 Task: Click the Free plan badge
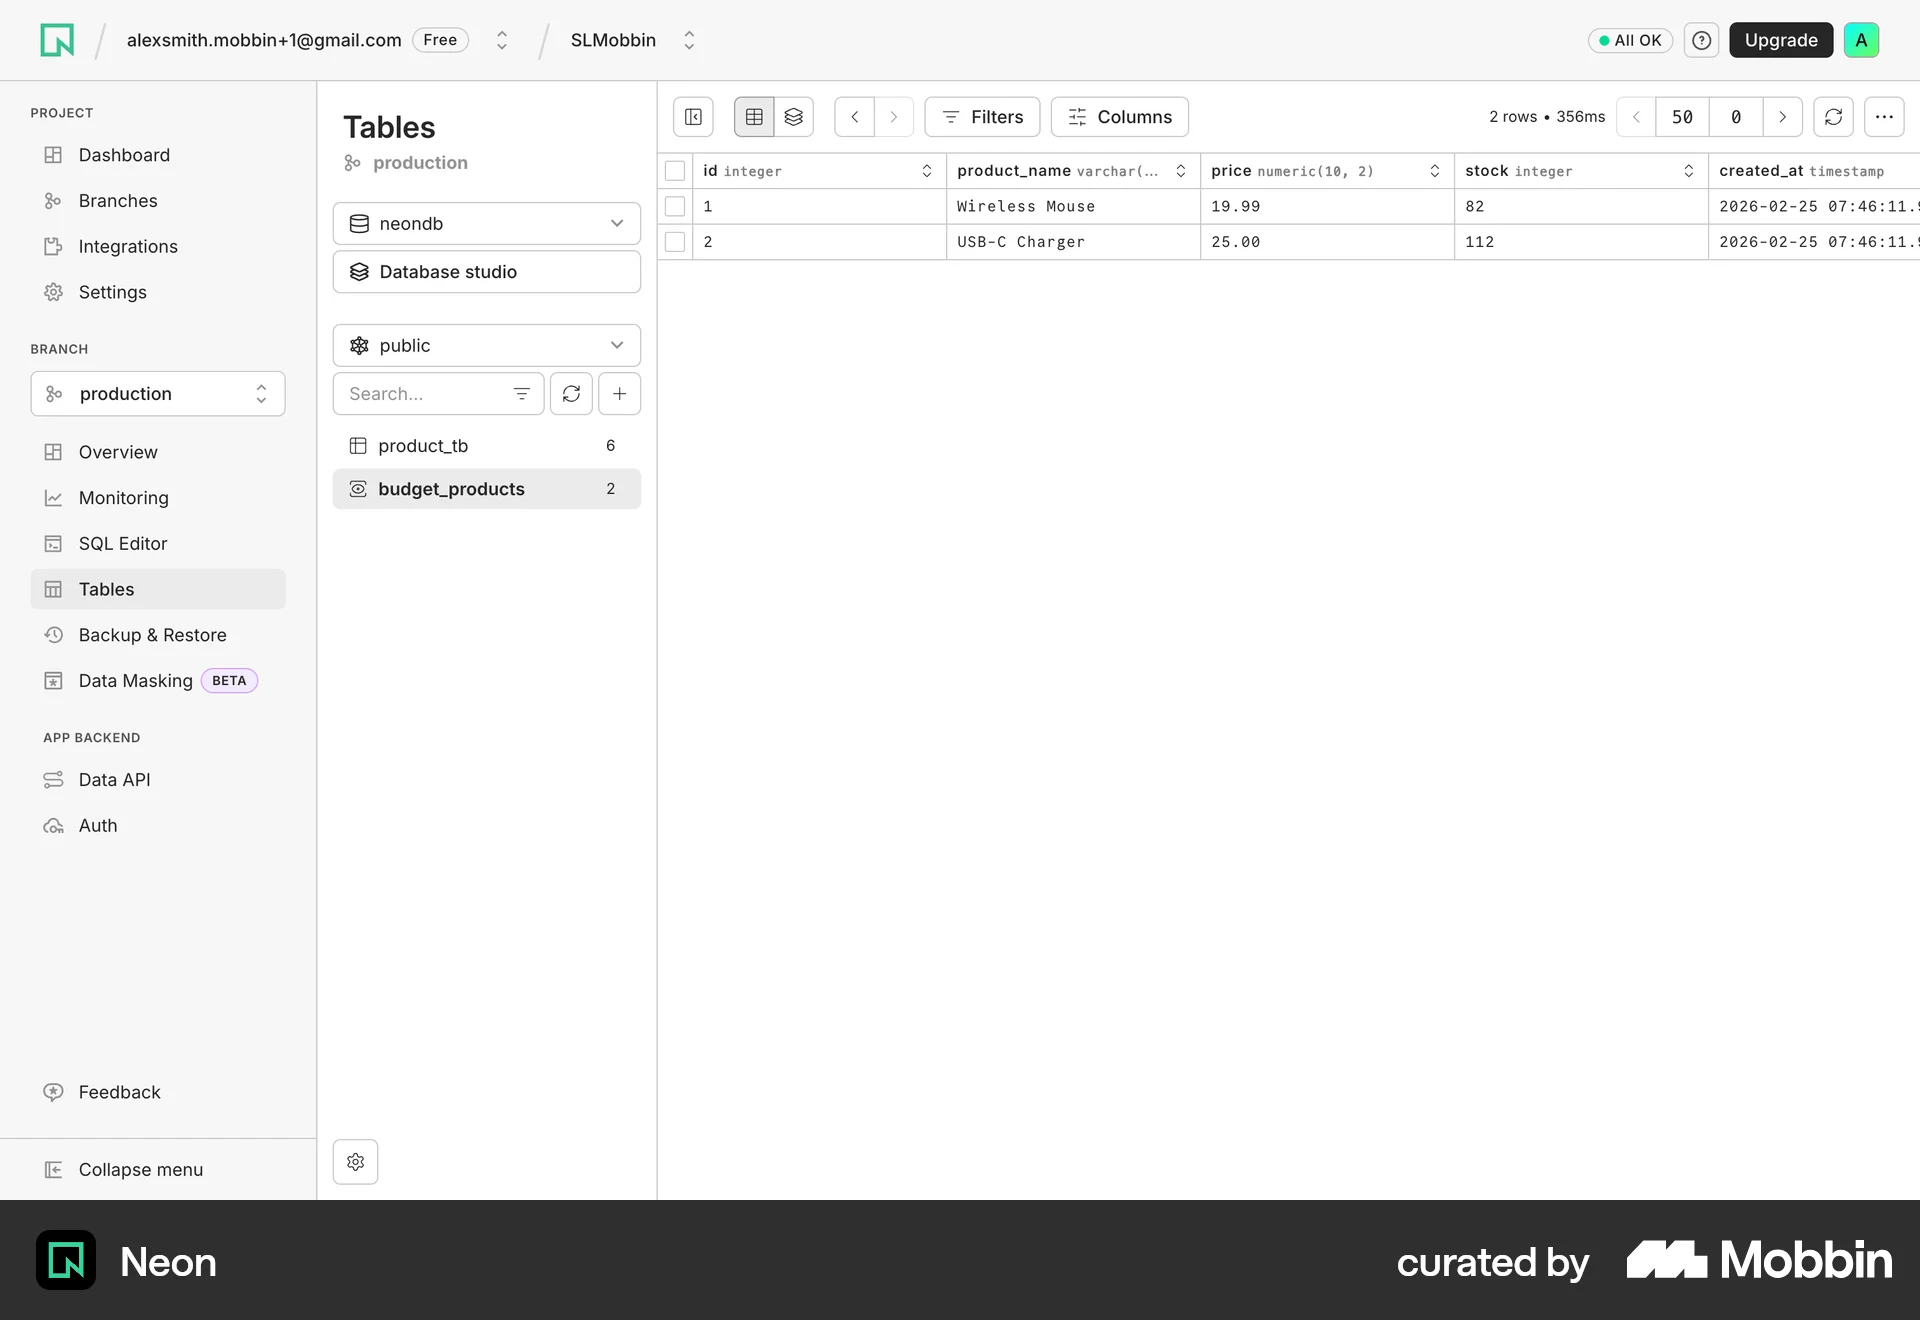click(440, 40)
